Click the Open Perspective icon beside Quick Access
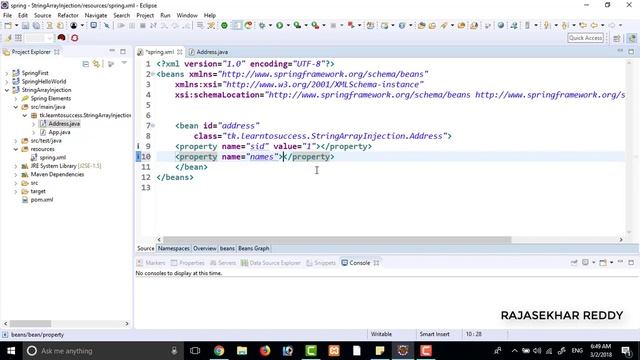 617,38
